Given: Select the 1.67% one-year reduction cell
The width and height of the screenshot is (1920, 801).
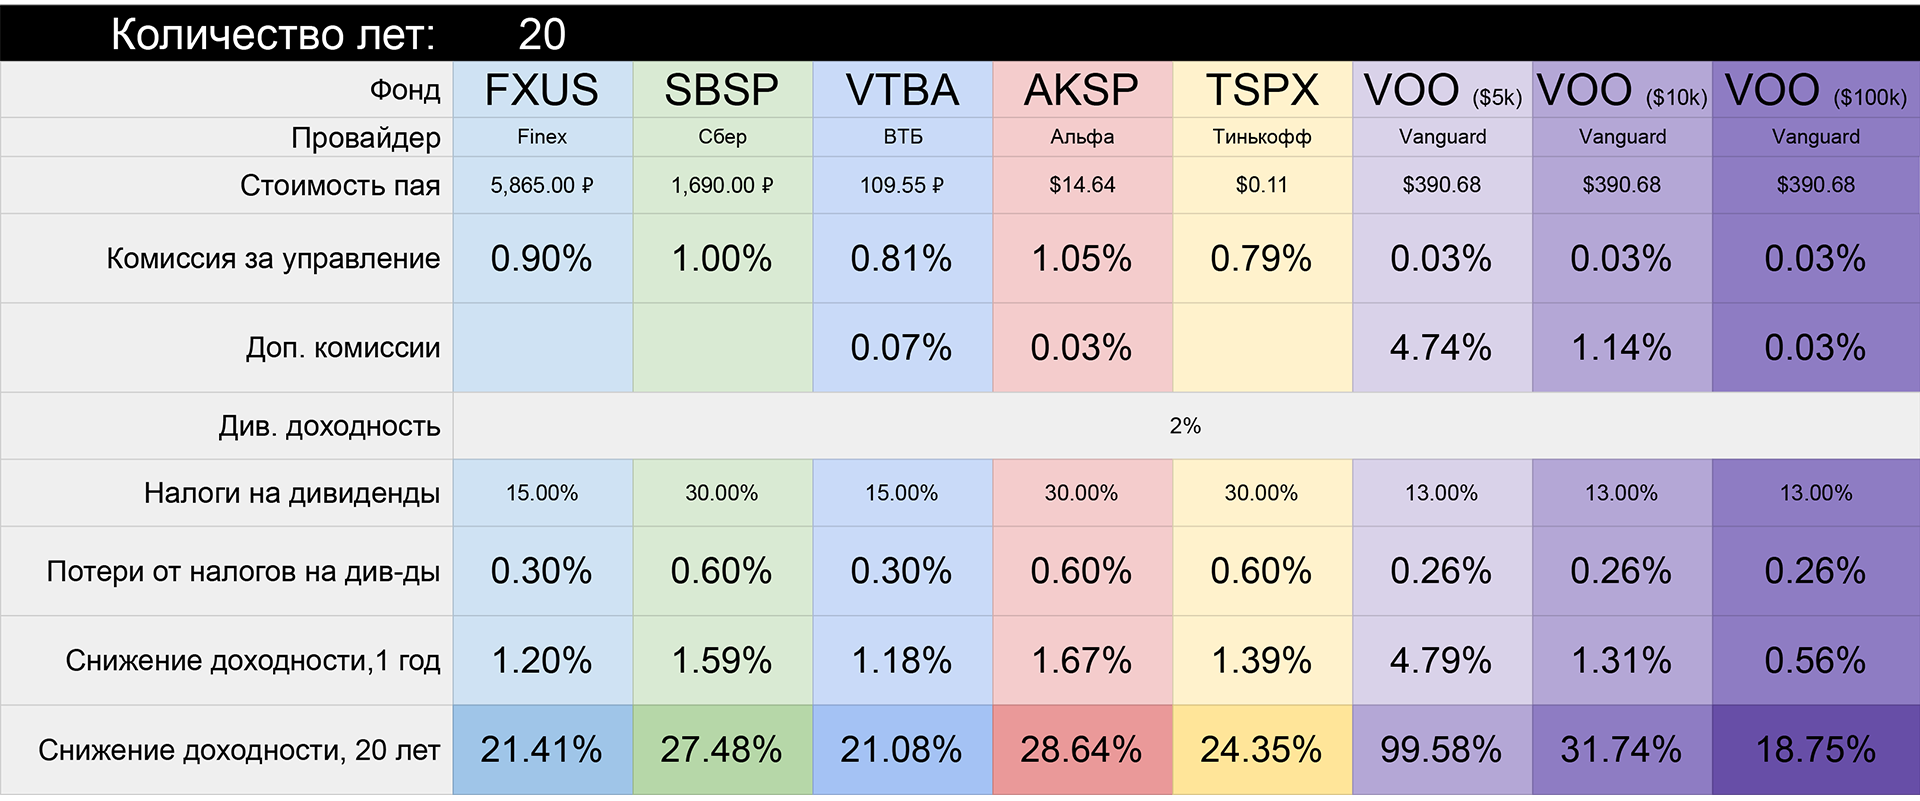Looking at the screenshot, I should point(1082,661).
